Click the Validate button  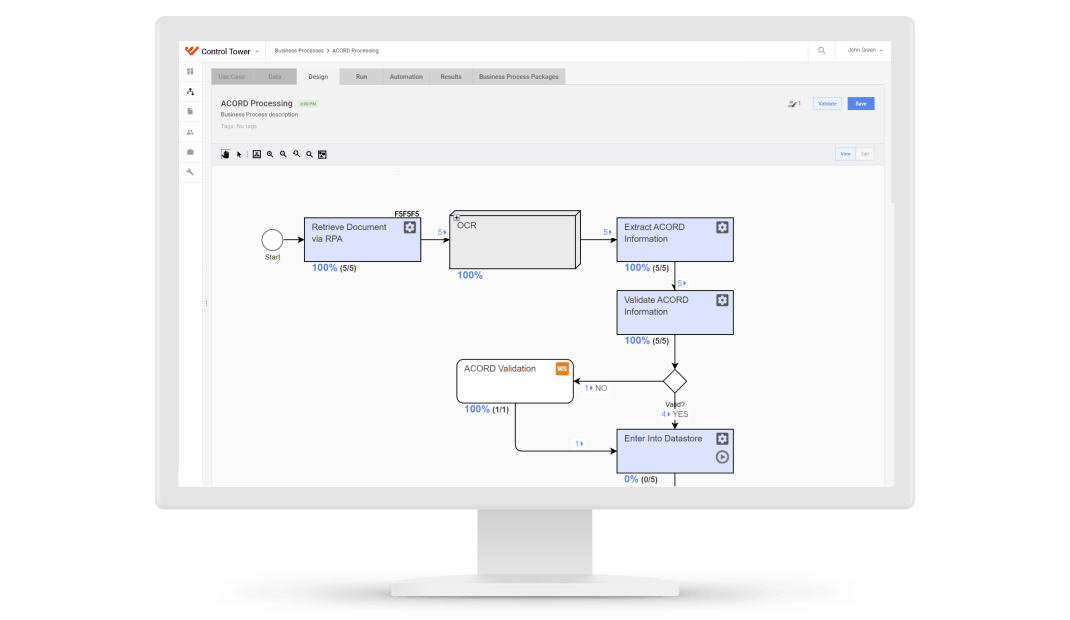[827, 104]
